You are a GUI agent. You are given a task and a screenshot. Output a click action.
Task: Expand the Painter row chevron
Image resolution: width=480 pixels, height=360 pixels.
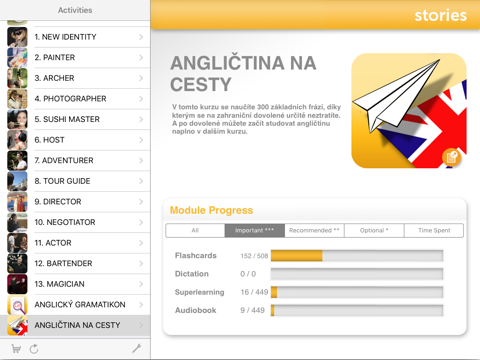[x=141, y=58]
